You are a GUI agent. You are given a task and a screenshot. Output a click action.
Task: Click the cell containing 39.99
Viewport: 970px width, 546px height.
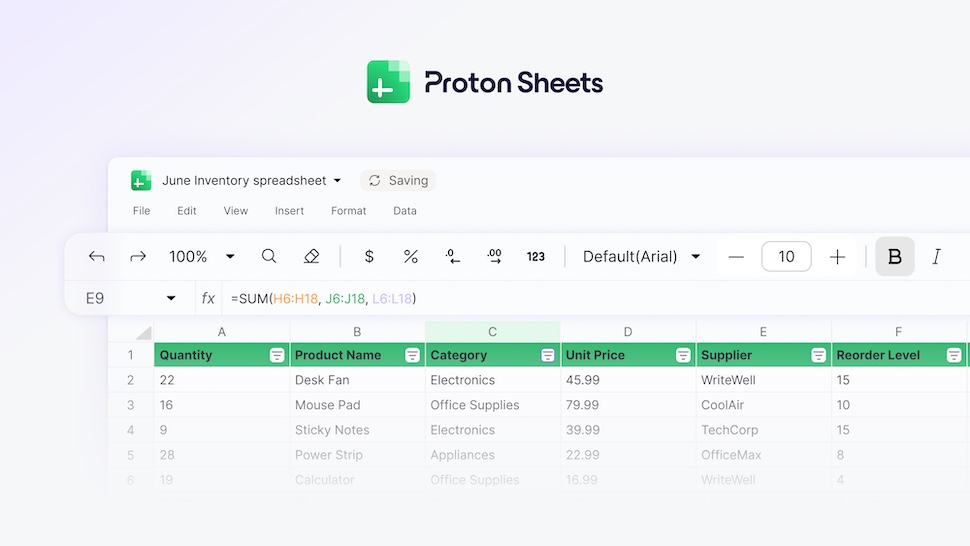click(628, 430)
